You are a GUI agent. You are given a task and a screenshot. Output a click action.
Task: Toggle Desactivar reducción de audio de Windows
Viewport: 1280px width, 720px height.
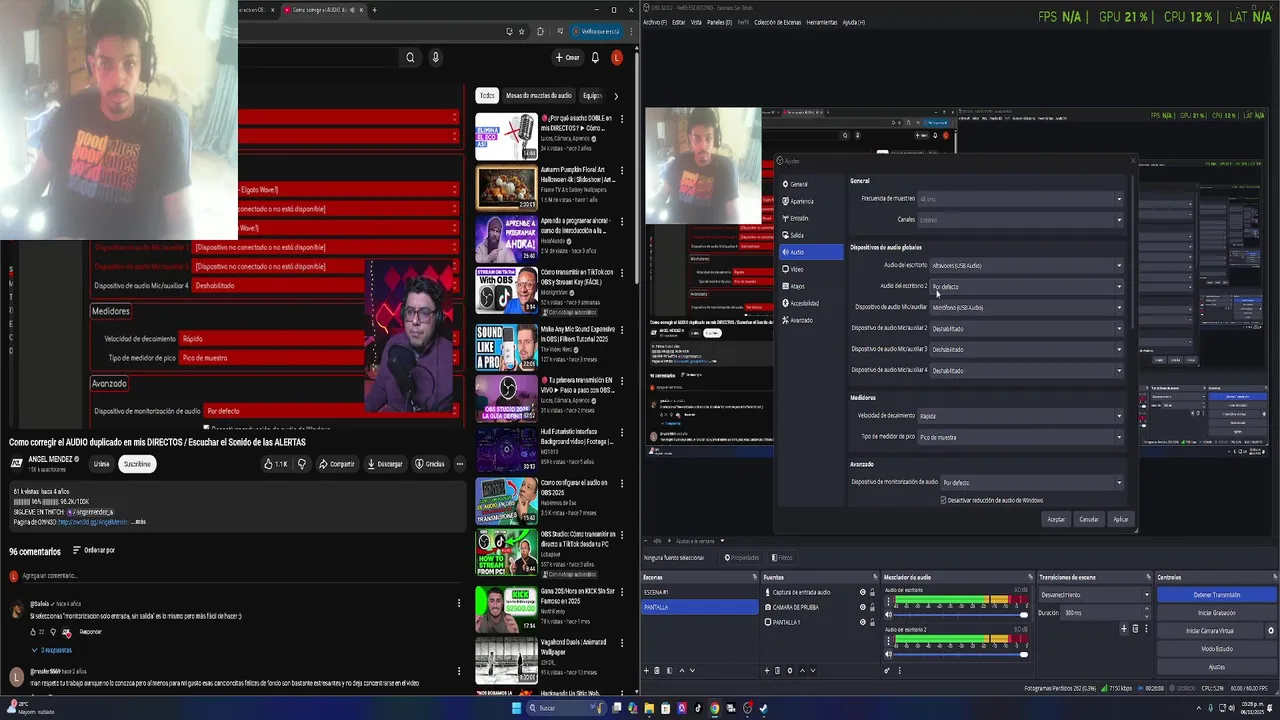944,500
